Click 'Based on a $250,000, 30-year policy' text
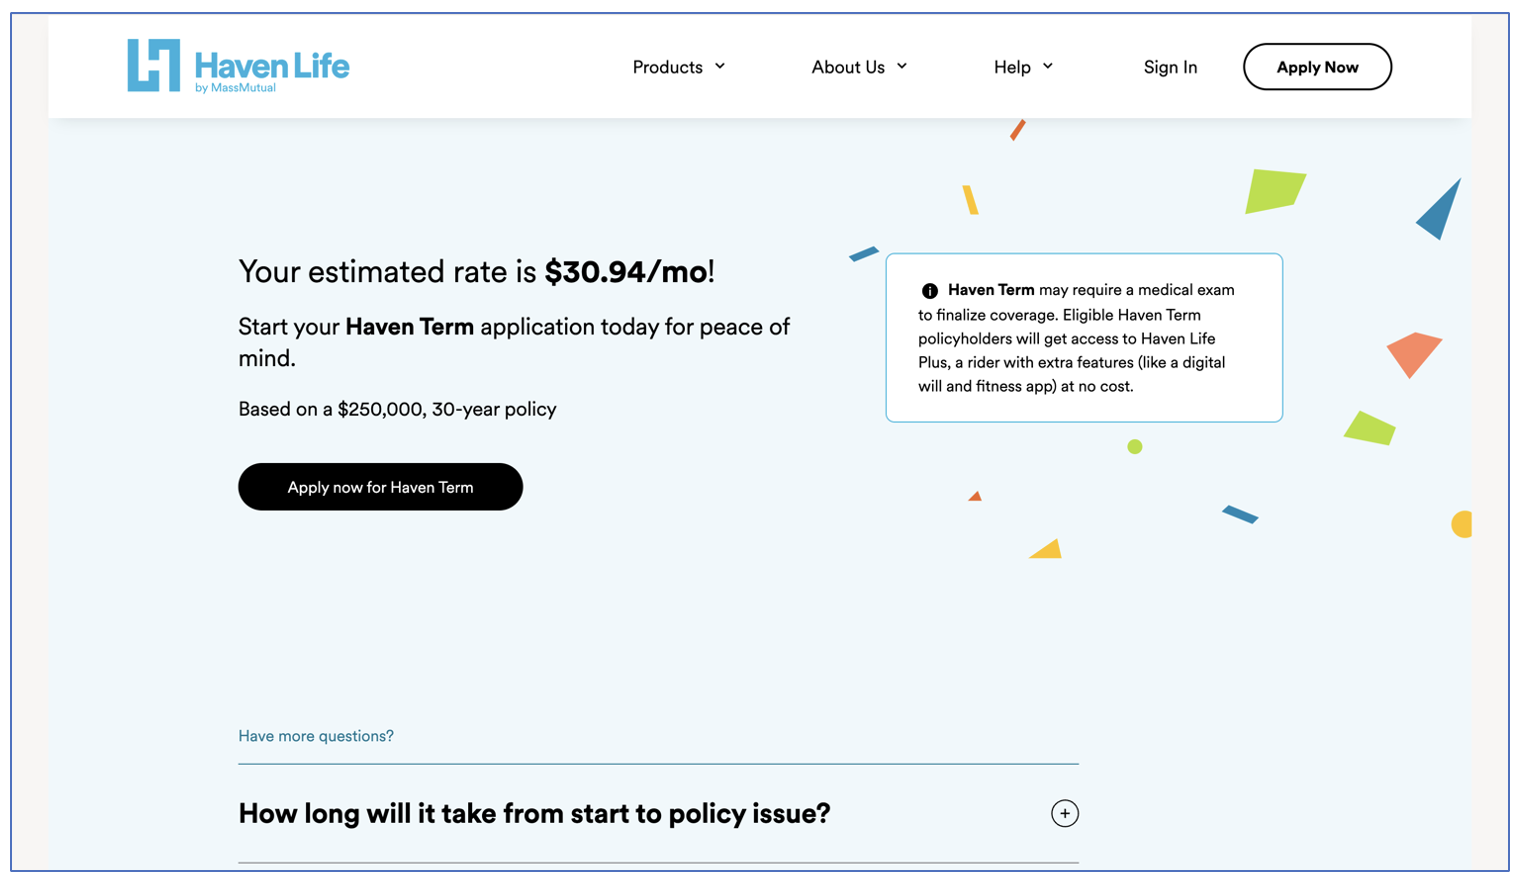 coord(397,409)
